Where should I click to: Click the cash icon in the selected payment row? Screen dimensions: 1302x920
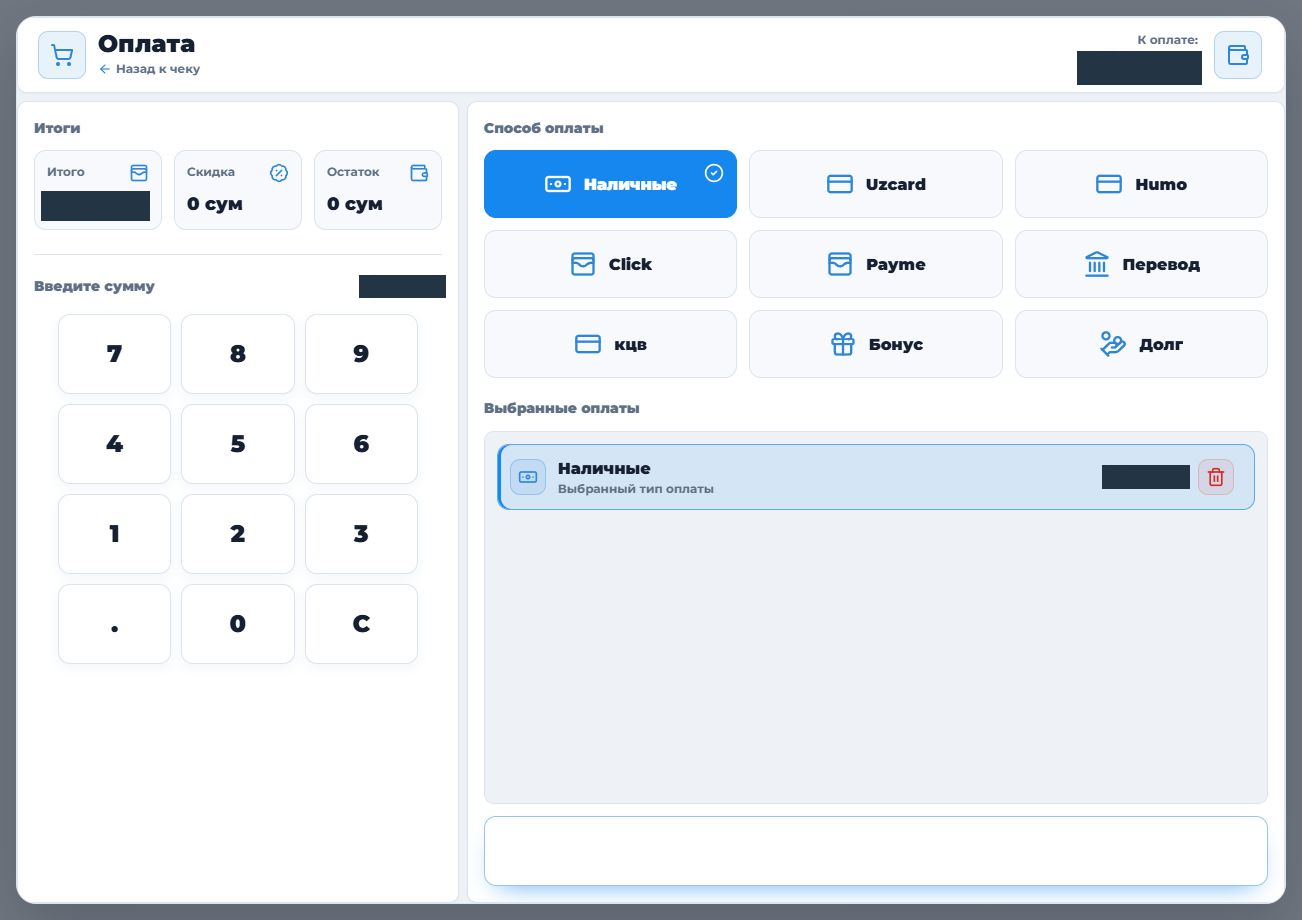click(528, 477)
